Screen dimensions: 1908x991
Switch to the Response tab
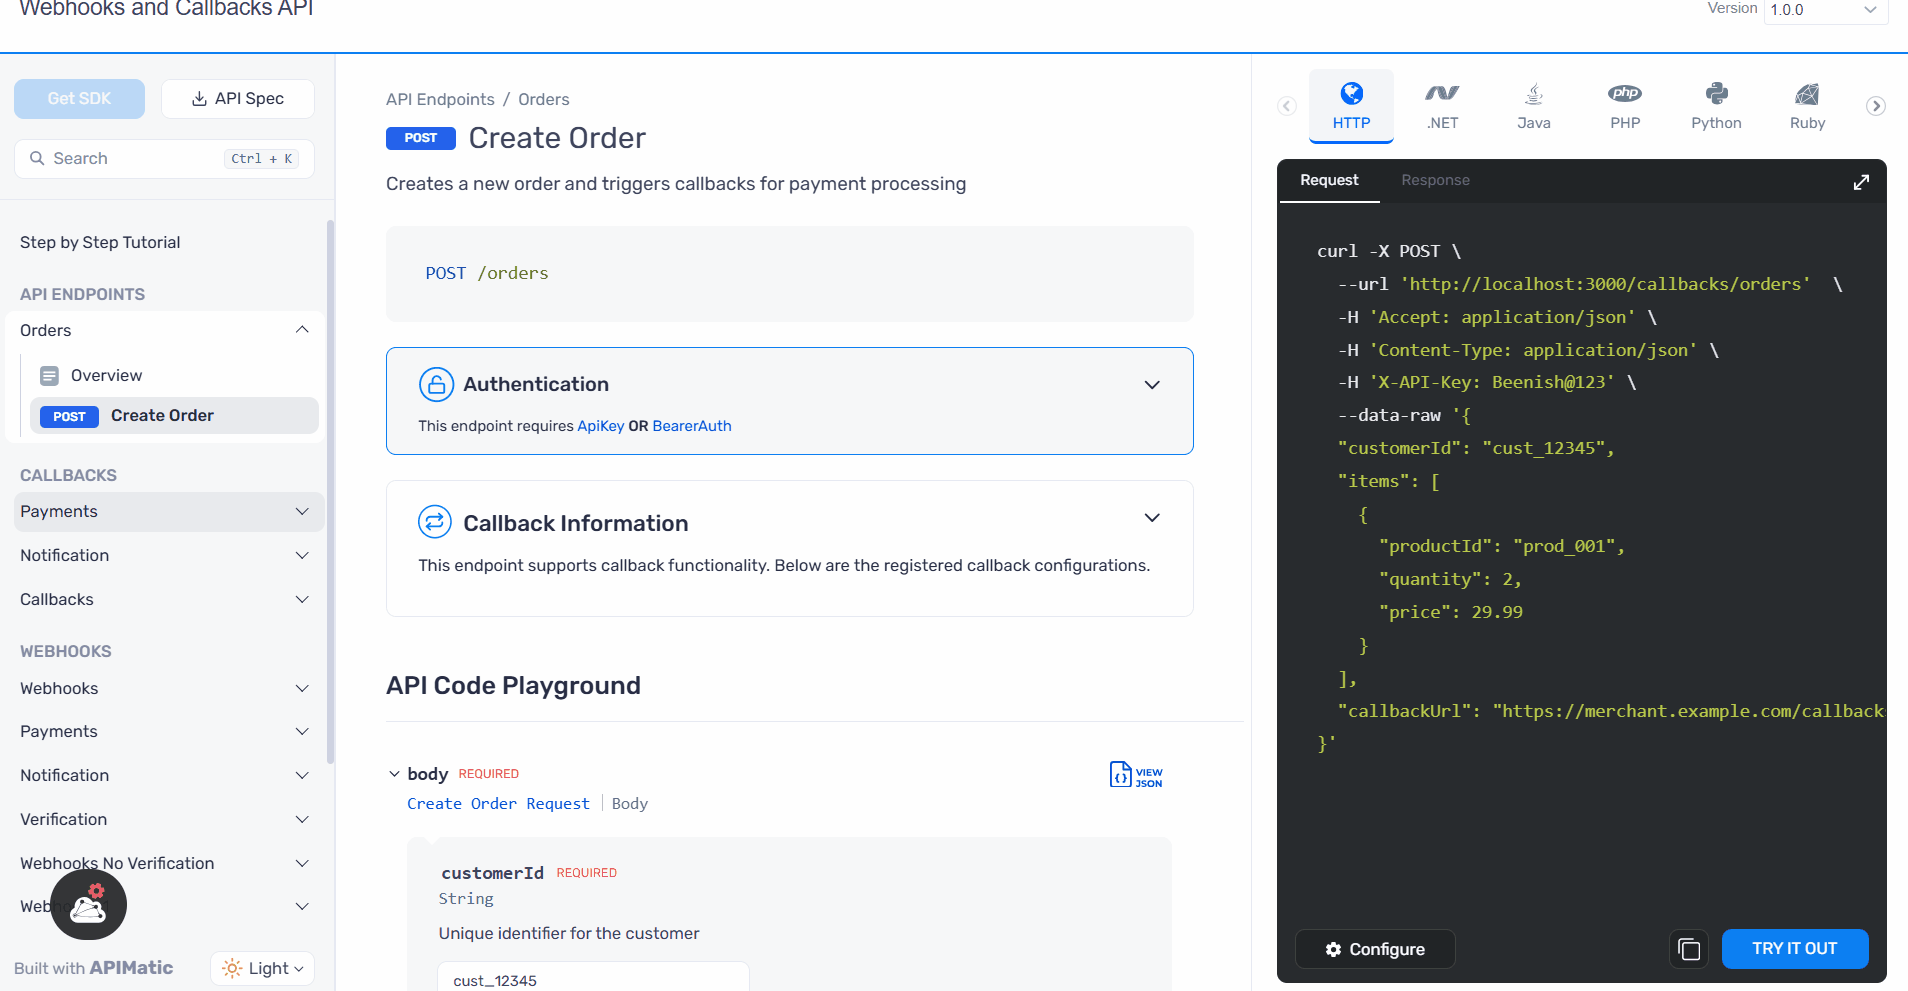click(x=1435, y=180)
